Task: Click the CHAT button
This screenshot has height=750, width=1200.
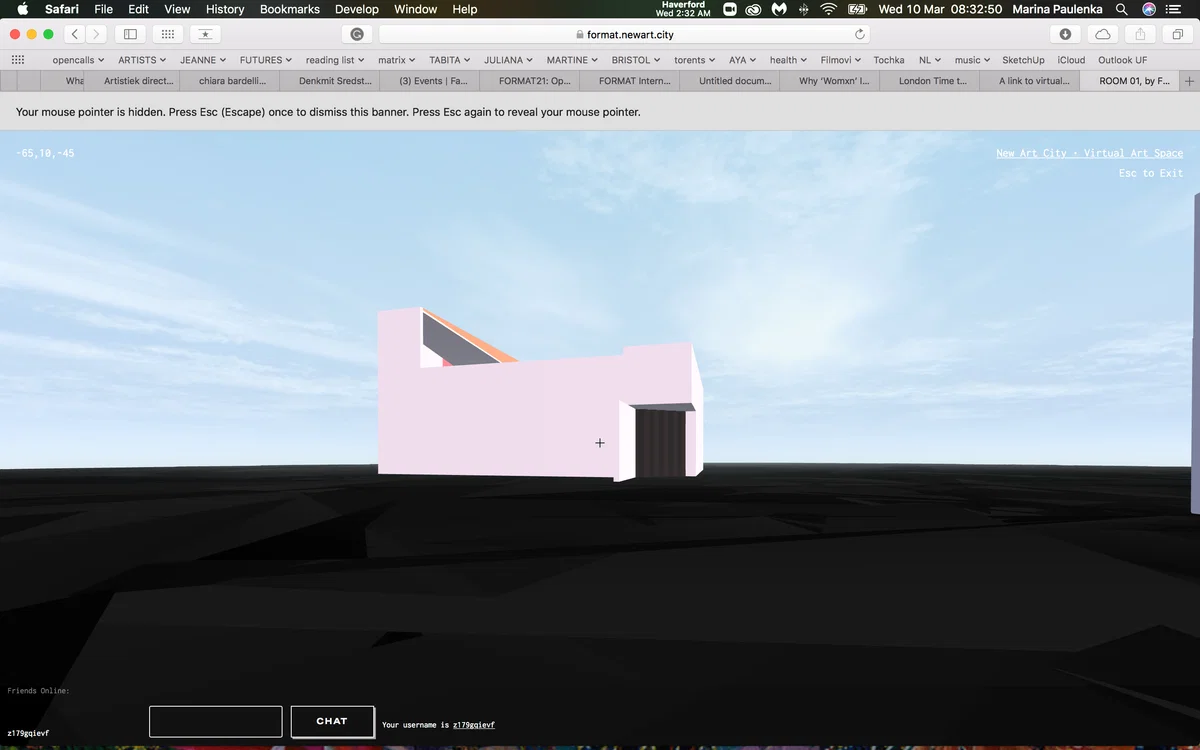Action: 332,721
